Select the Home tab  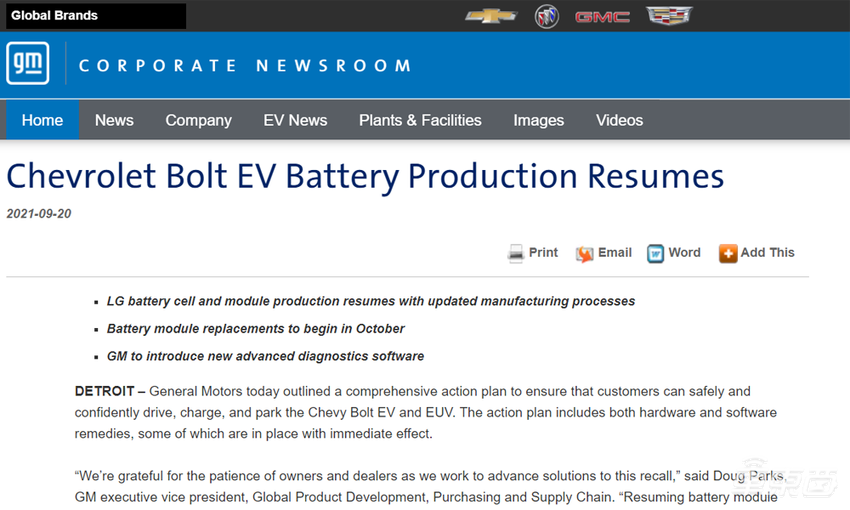[x=42, y=120]
